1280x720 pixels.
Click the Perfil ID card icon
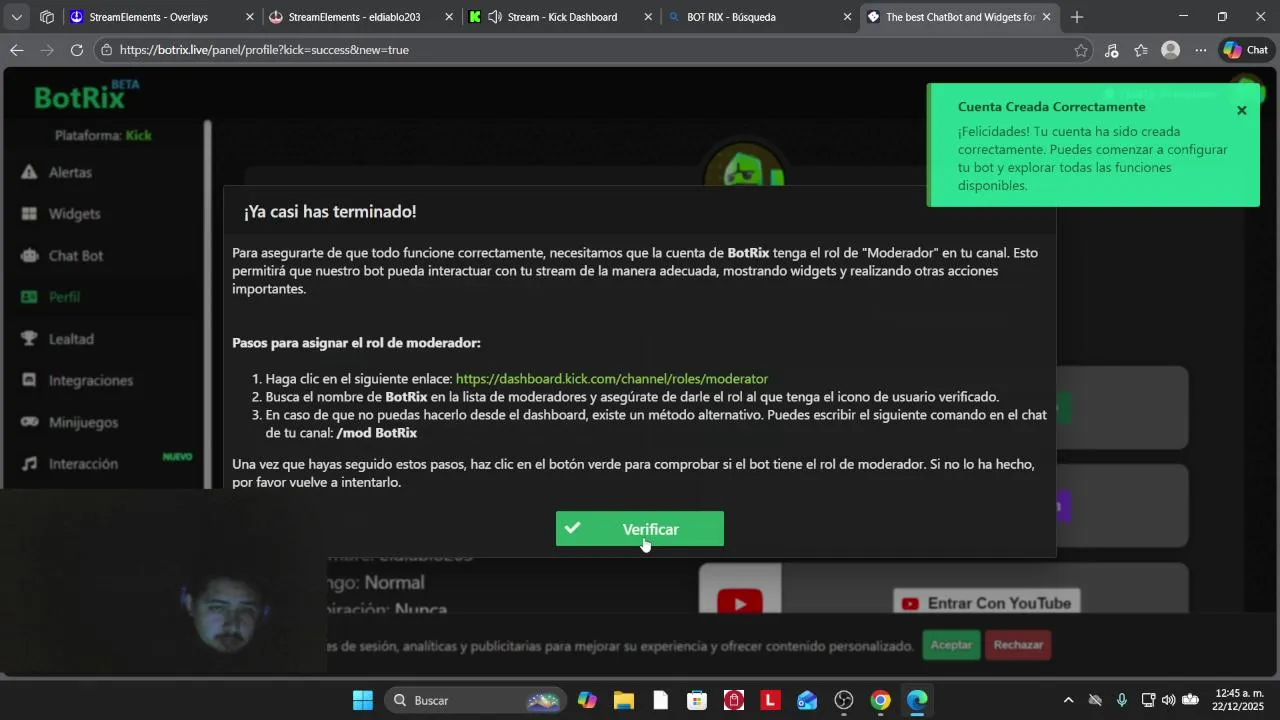point(29,297)
